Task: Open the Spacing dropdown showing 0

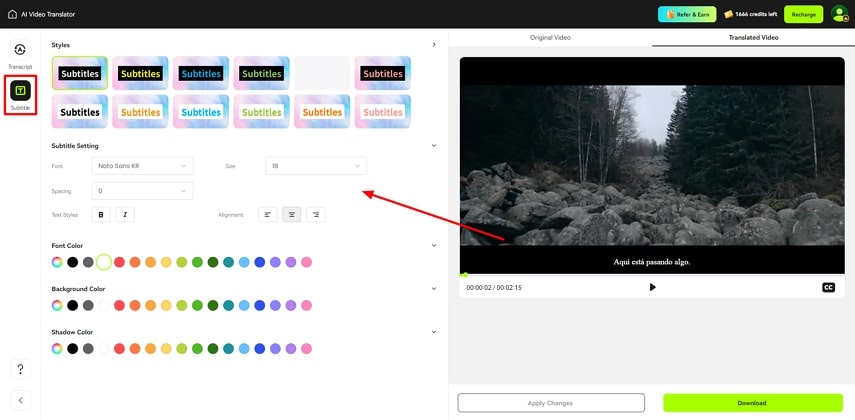Action: click(x=142, y=191)
